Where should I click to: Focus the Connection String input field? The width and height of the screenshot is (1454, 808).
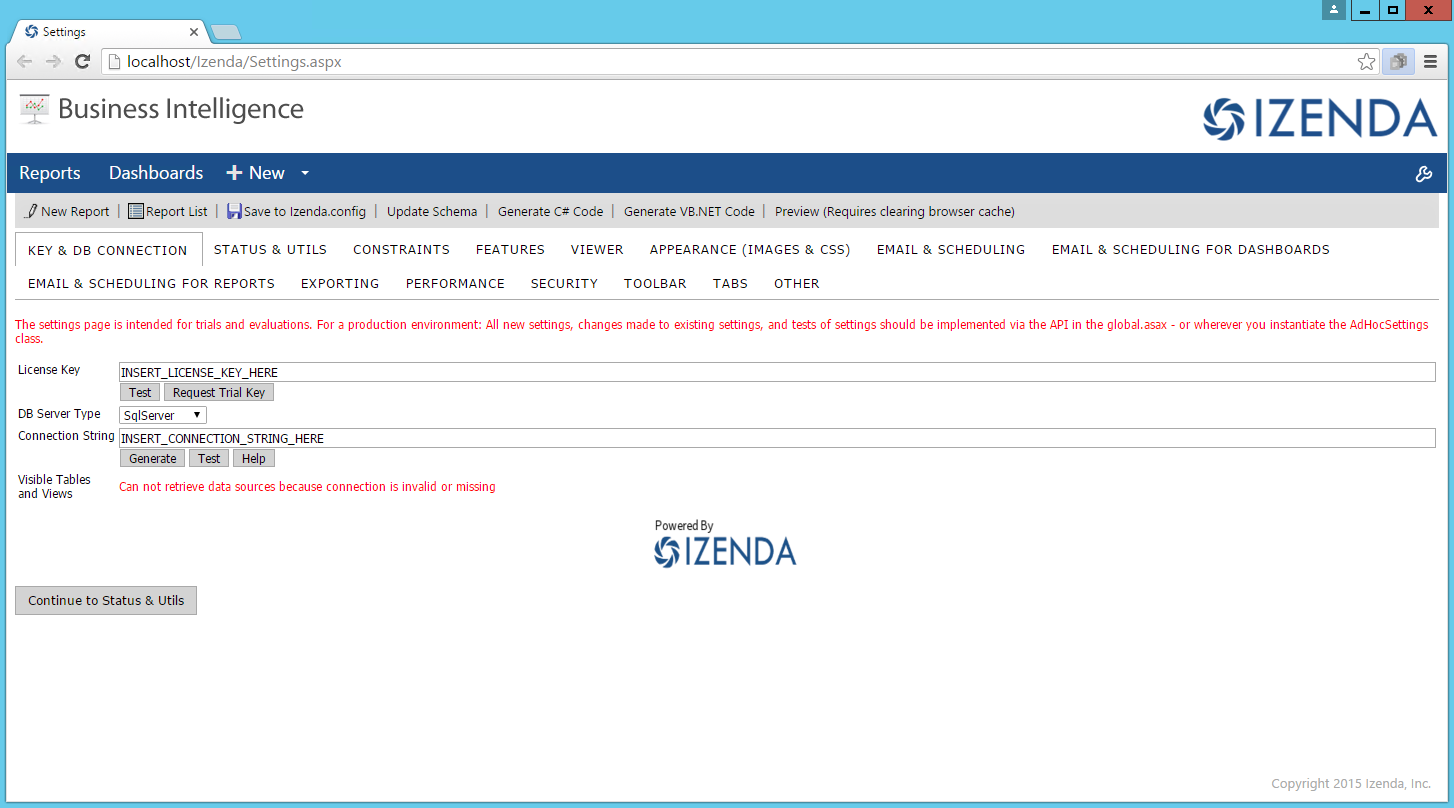(777, 438)
